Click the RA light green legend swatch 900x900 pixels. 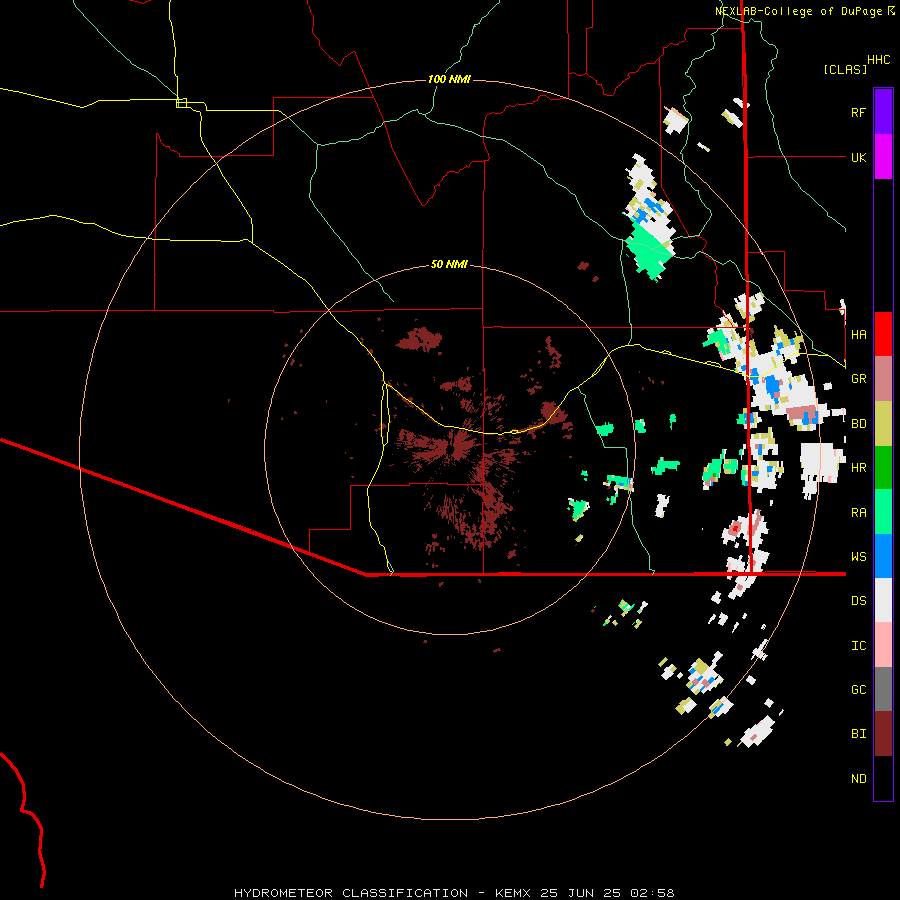tap(883, 512)
